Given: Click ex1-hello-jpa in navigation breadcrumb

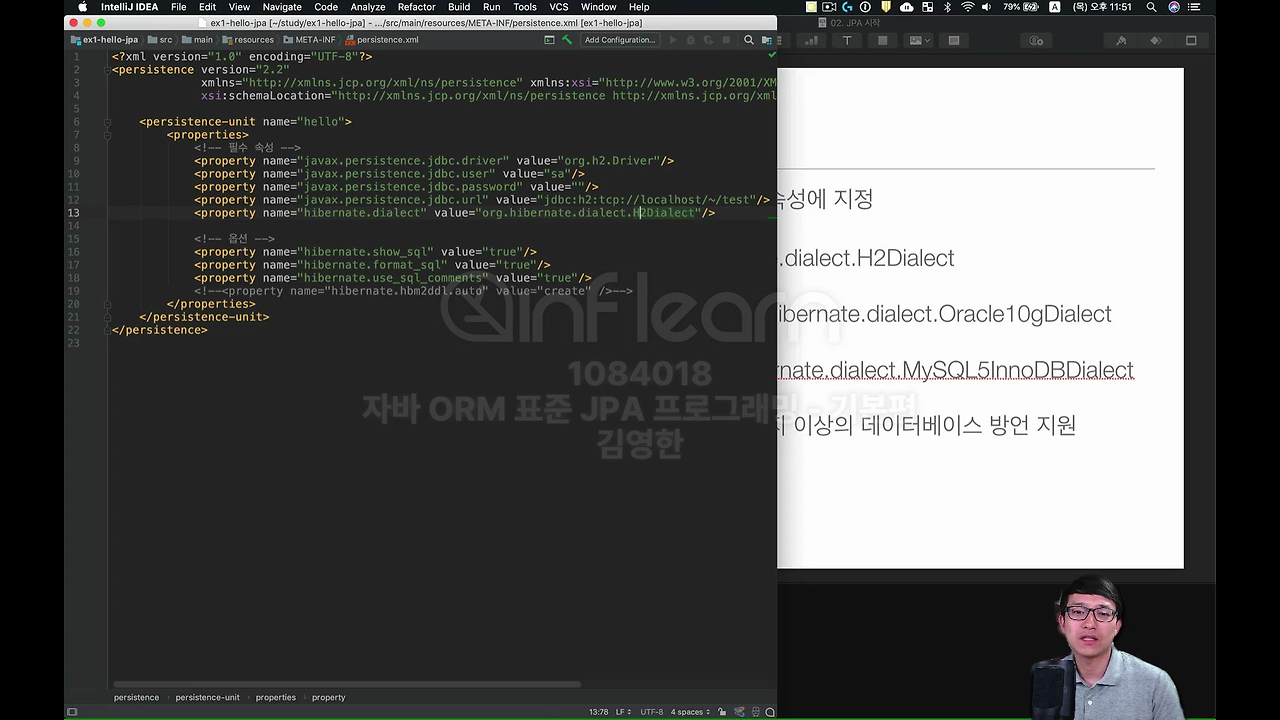Looking at the screenshot, I should 104,40.
